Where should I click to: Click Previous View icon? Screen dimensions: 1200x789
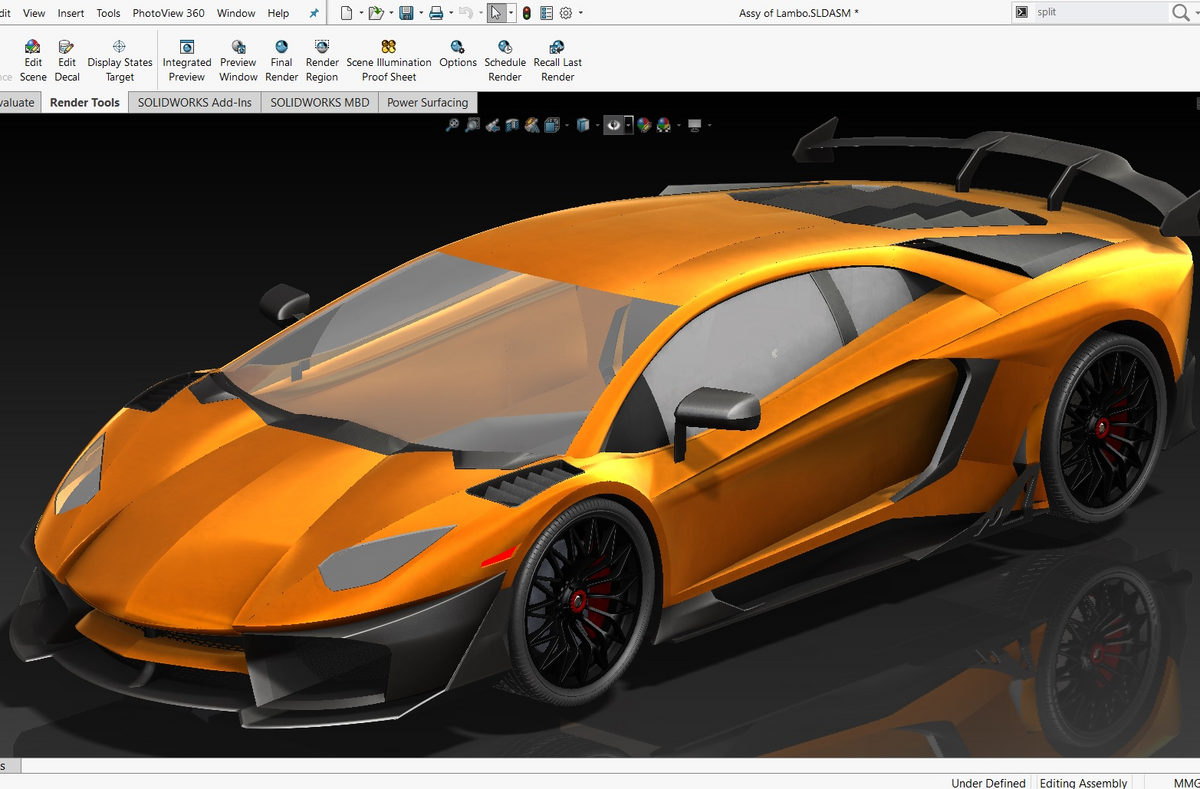(x=492, y=125)
